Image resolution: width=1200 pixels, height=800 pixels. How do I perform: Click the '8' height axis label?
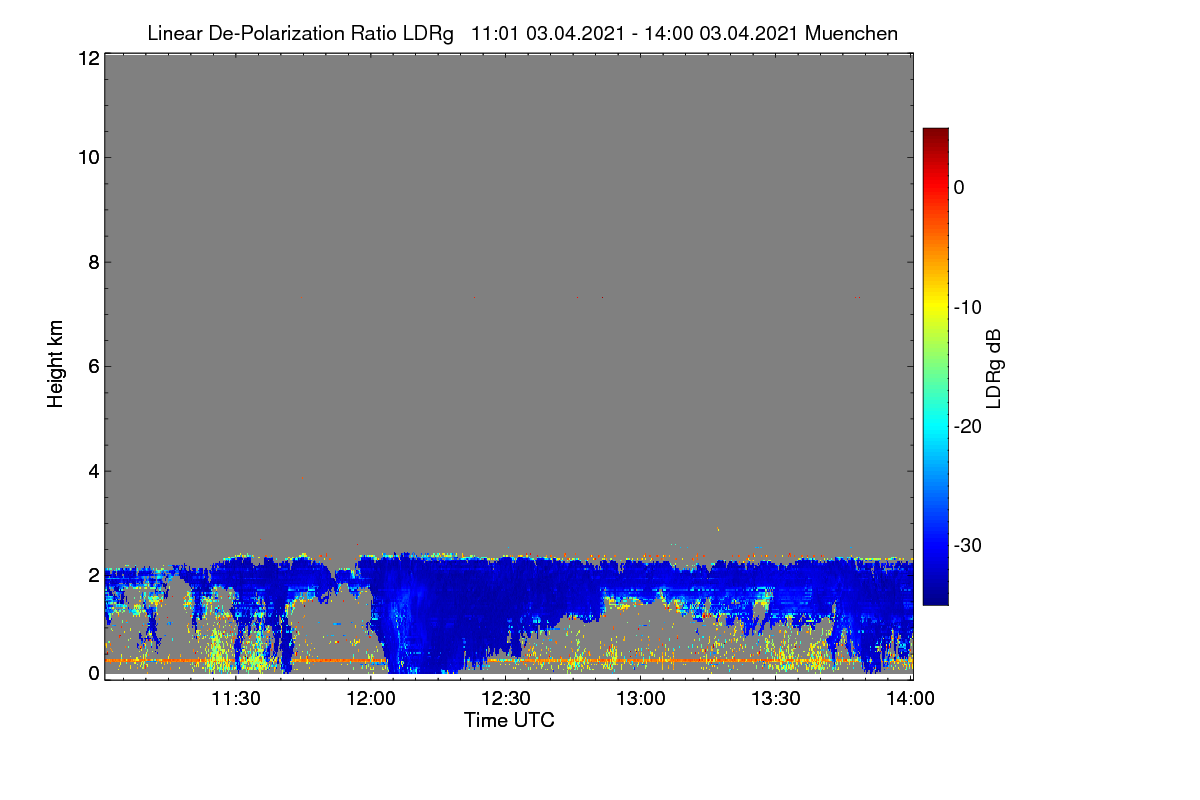click(92, 262)
